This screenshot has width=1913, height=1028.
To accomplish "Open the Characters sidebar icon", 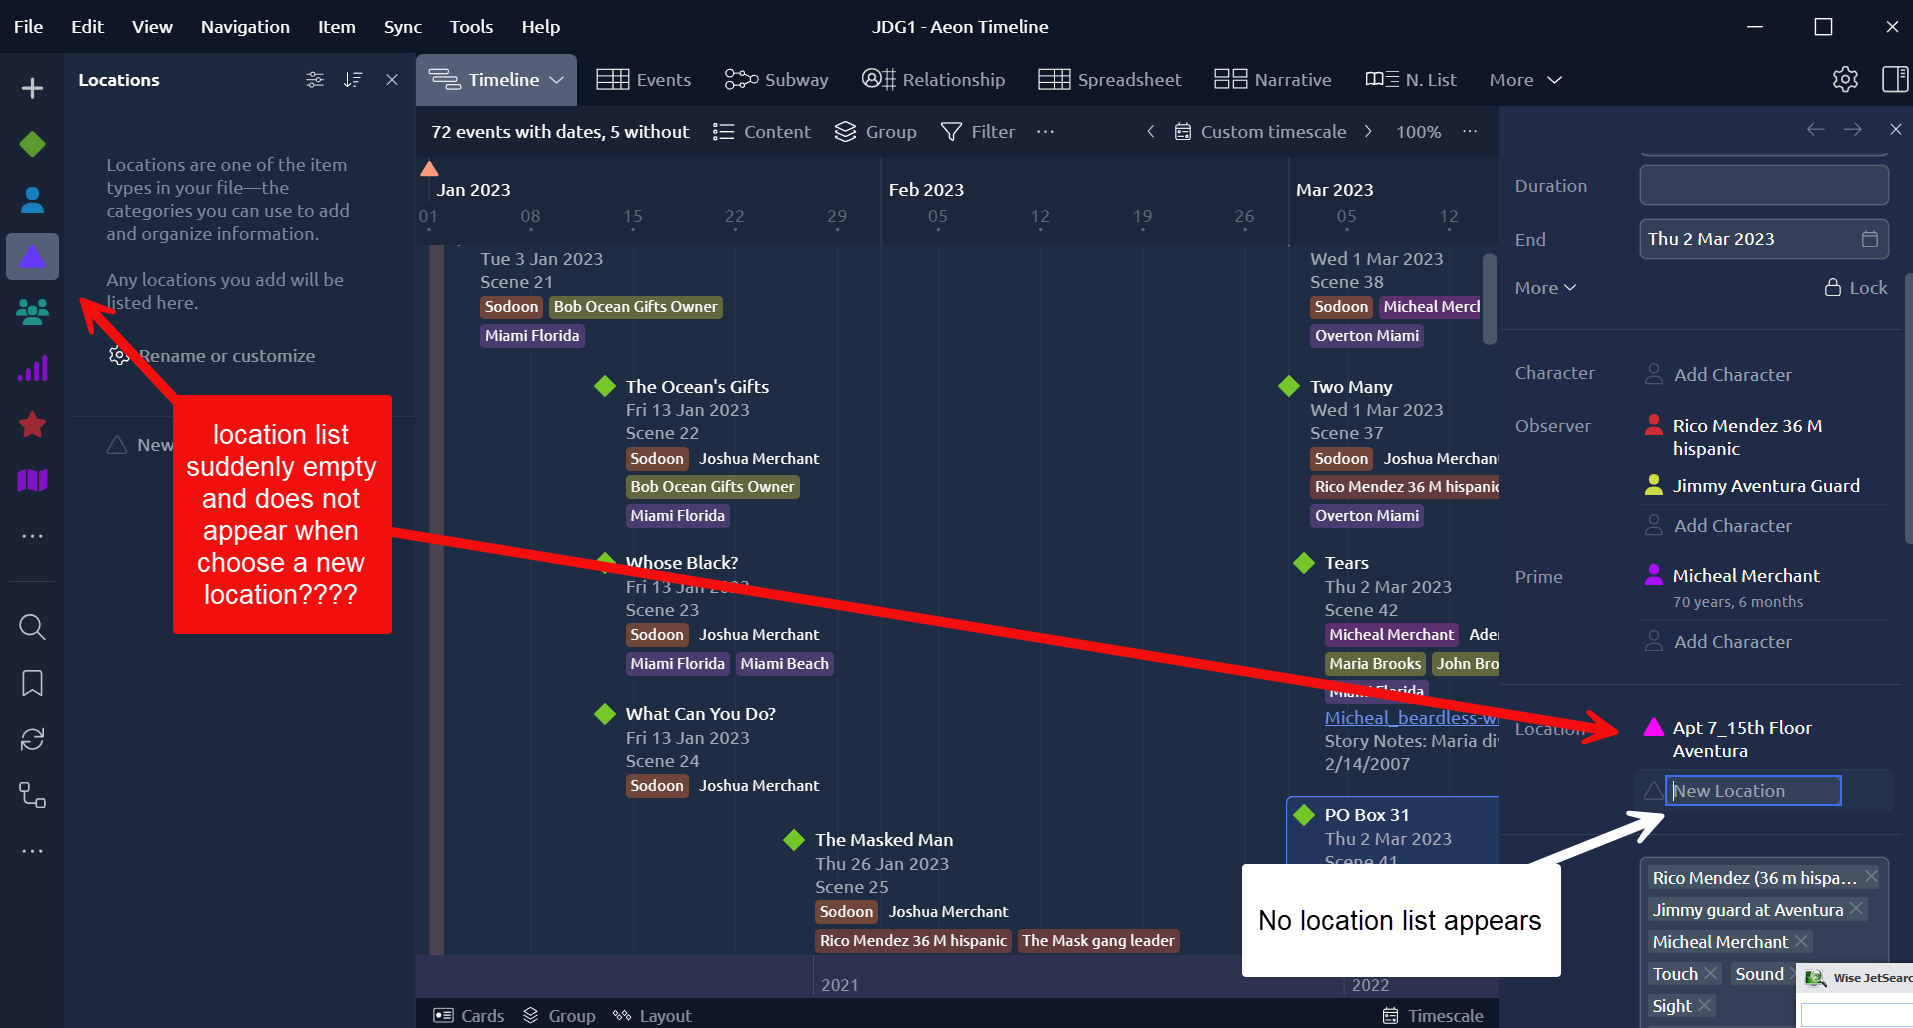I will coord(32,201).
